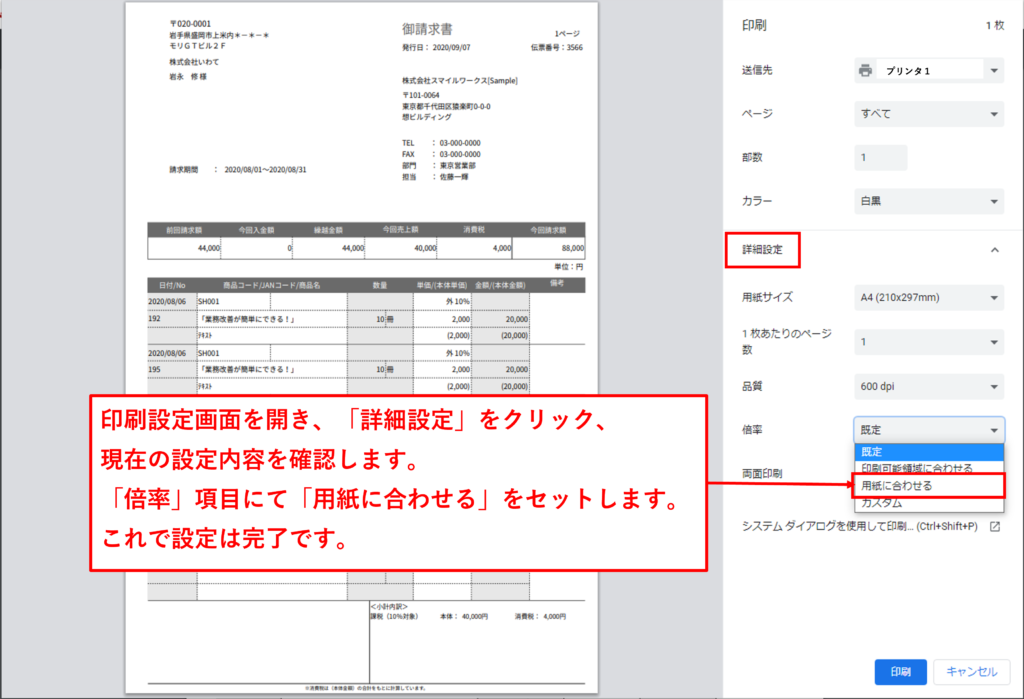
Task: Open the ページ dropdown set to すべて
Action: click(929, 114)
